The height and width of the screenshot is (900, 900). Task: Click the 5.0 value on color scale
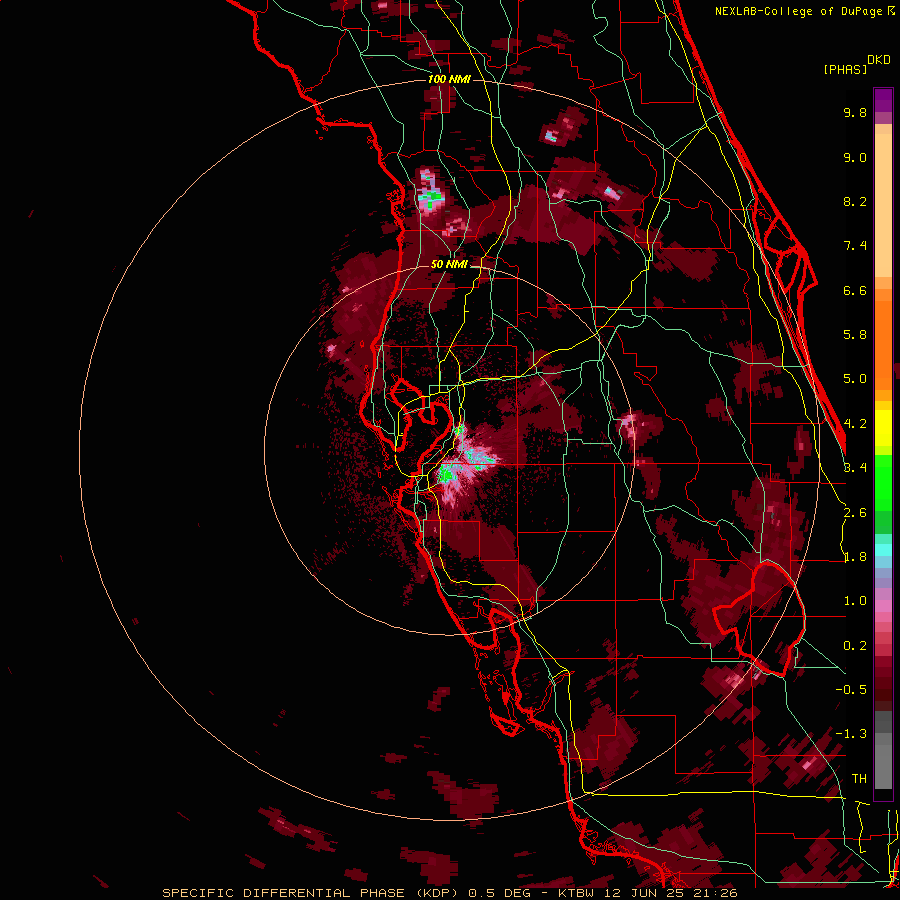tap(855, 379)
